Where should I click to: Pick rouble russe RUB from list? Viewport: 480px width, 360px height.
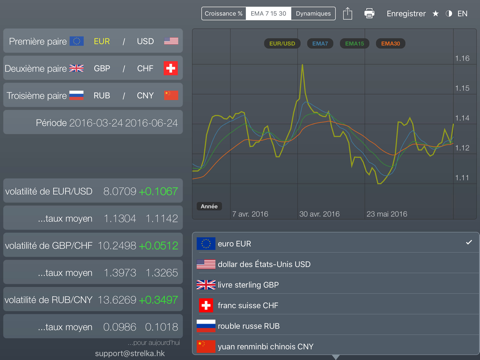336,326
